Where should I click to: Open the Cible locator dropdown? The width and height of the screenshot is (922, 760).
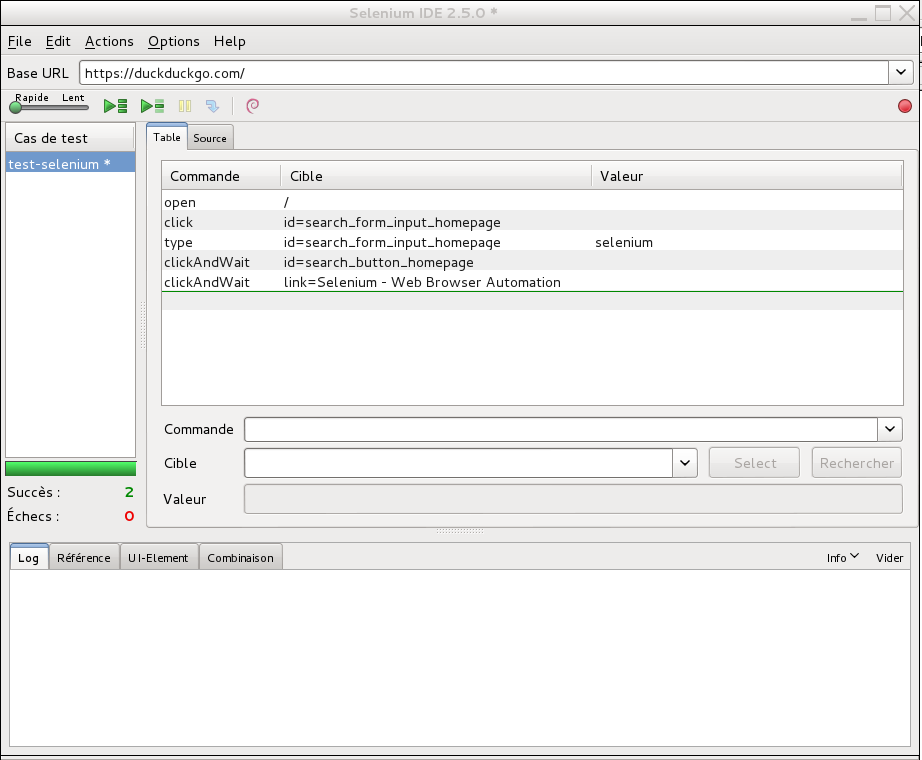click(684, 462)
